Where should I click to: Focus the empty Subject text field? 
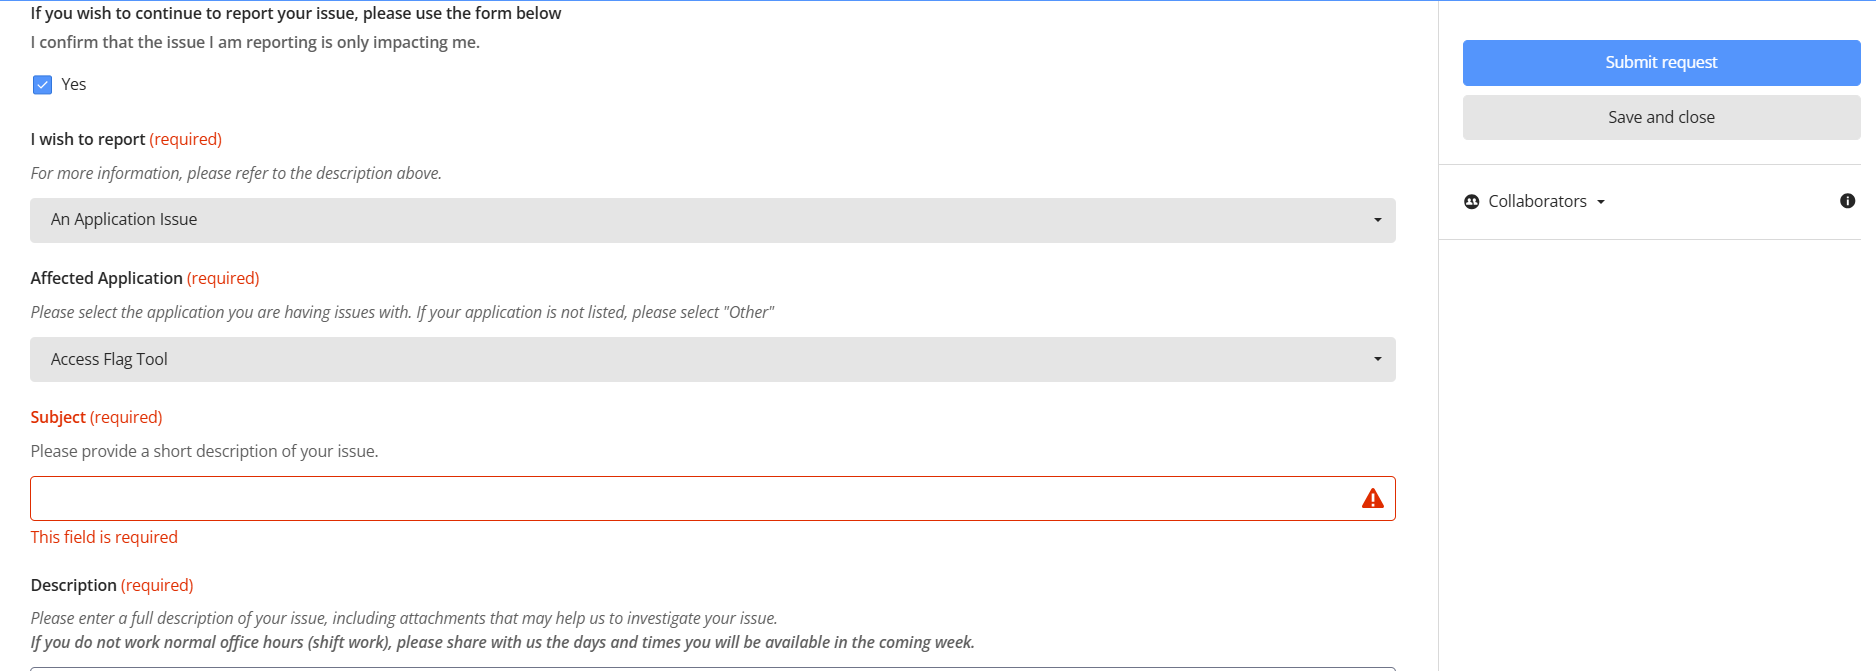tap(690, 498)
